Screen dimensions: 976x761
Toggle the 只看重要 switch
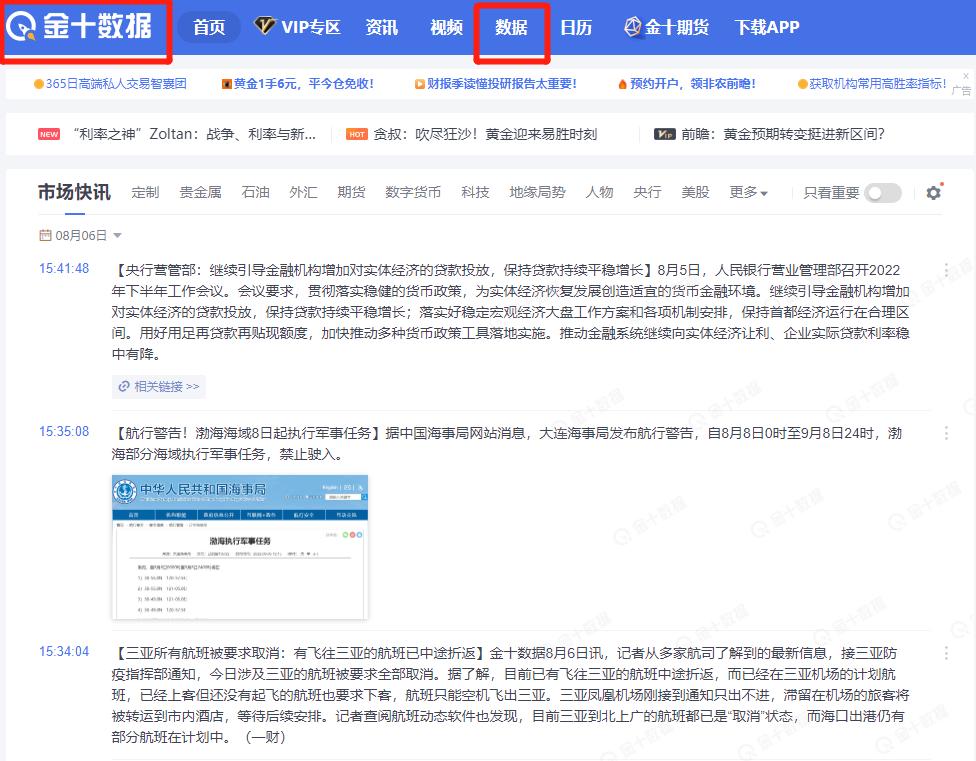pos(882,192)
